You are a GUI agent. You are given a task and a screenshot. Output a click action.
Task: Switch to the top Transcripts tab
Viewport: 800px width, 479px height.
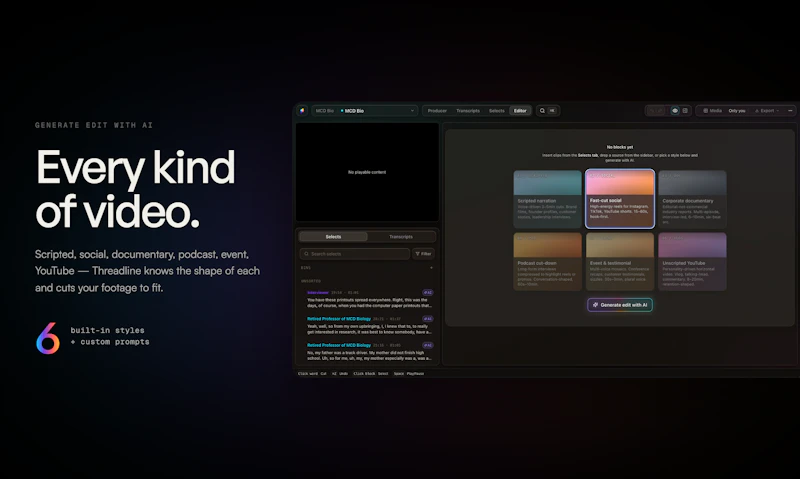468,111
